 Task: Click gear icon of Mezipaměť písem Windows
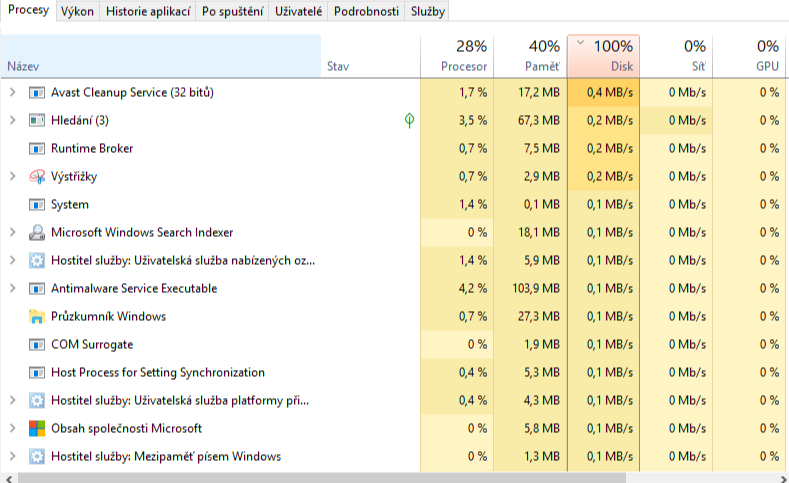[37, 456]
